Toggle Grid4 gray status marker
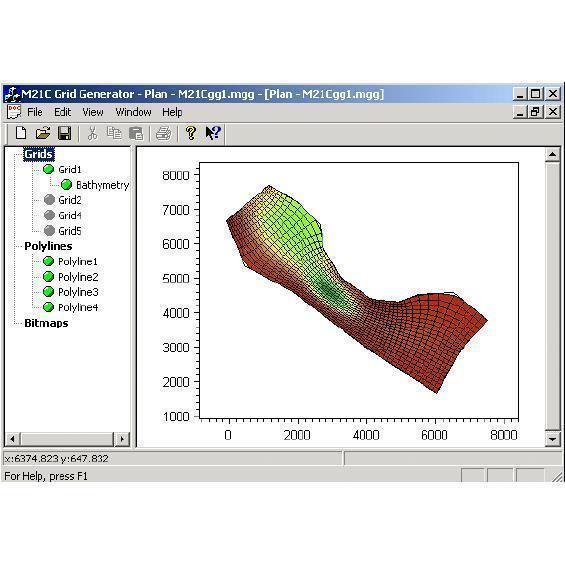The width and height of the screenshot is (565, 565). pyautogui.click(x=49, y=215)
